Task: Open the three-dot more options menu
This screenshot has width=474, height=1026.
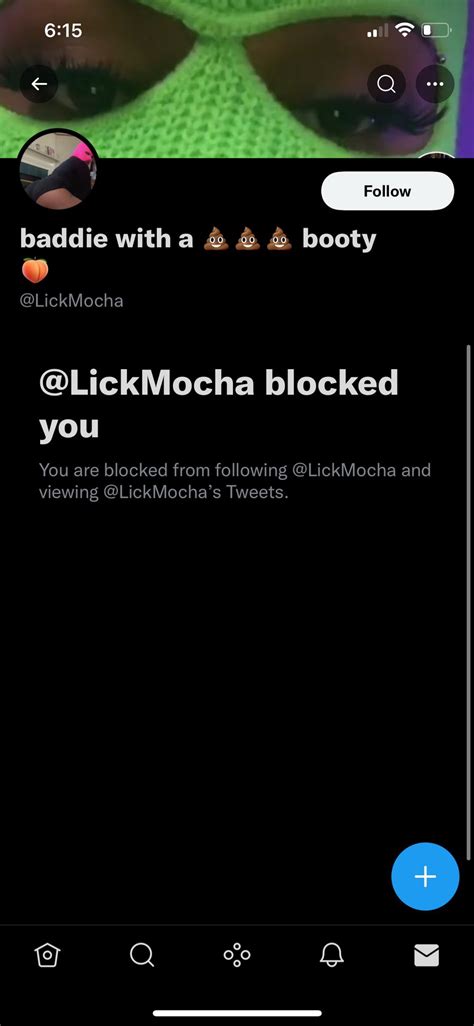Action: pyautogui.click(x=435, y=84)
